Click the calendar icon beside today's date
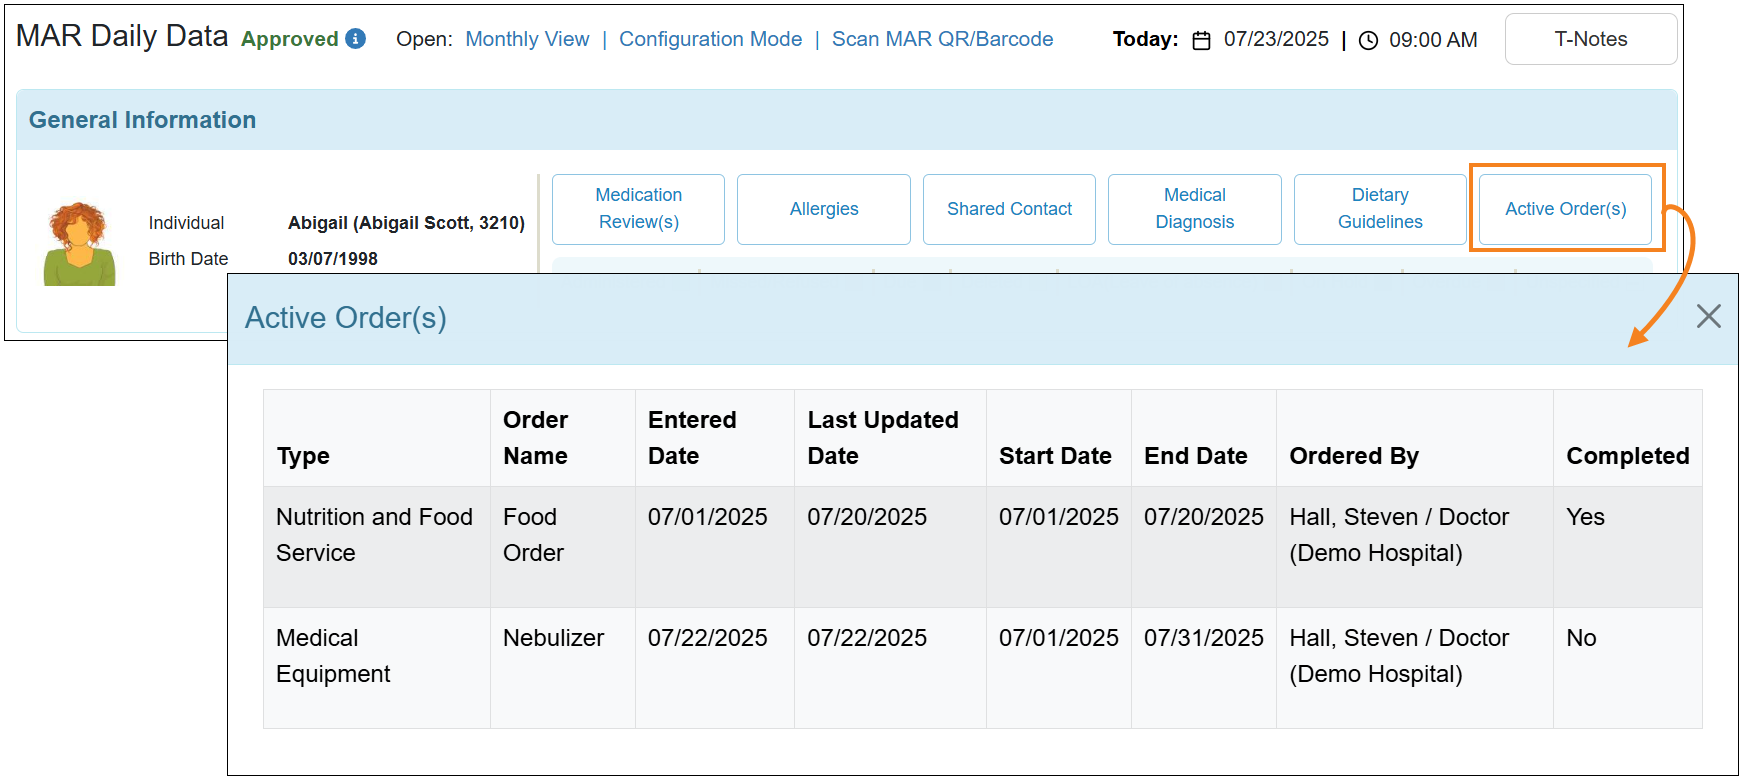The height and width of the screenshot is (781, 1745). tap(1202, 40)
